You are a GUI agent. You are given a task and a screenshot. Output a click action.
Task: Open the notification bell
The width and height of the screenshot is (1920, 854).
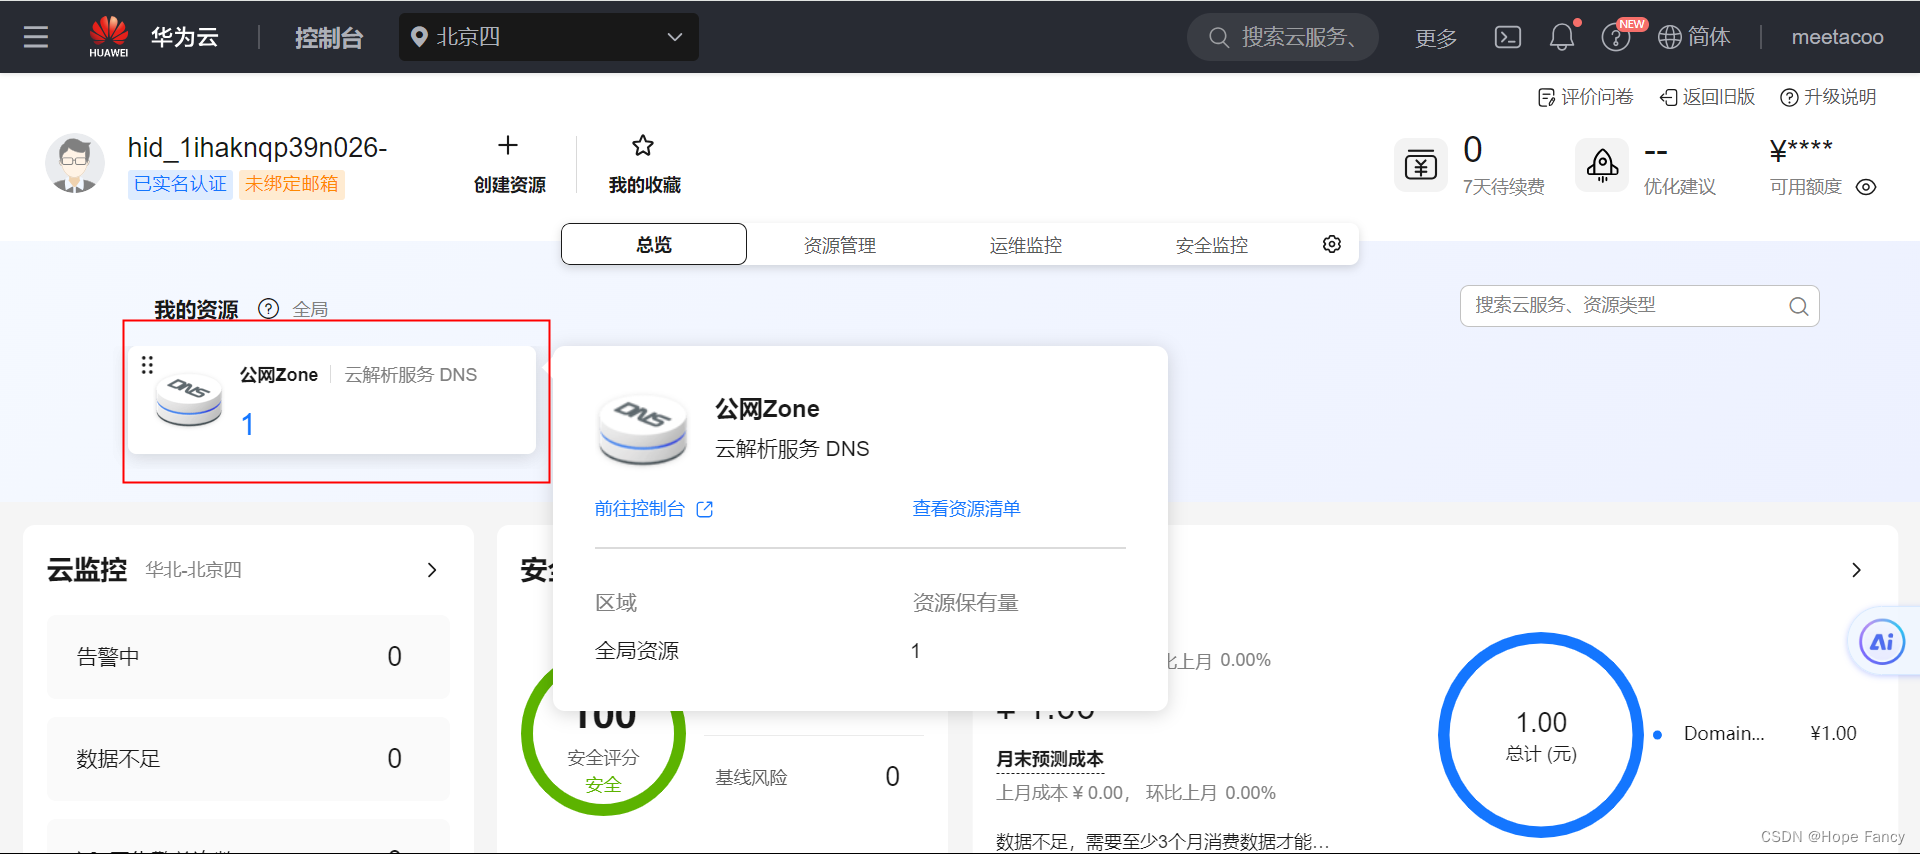click(x=1562, y=37)
